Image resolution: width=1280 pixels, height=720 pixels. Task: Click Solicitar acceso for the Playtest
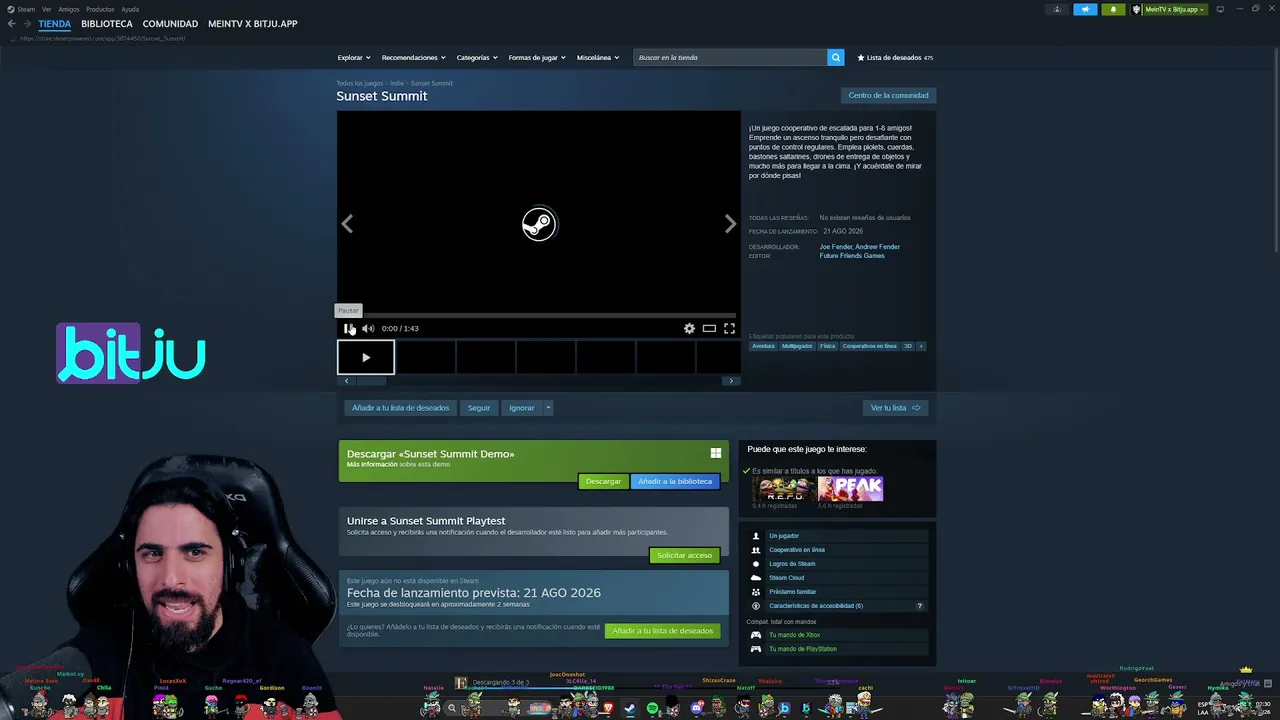click(x=685, y=555)
